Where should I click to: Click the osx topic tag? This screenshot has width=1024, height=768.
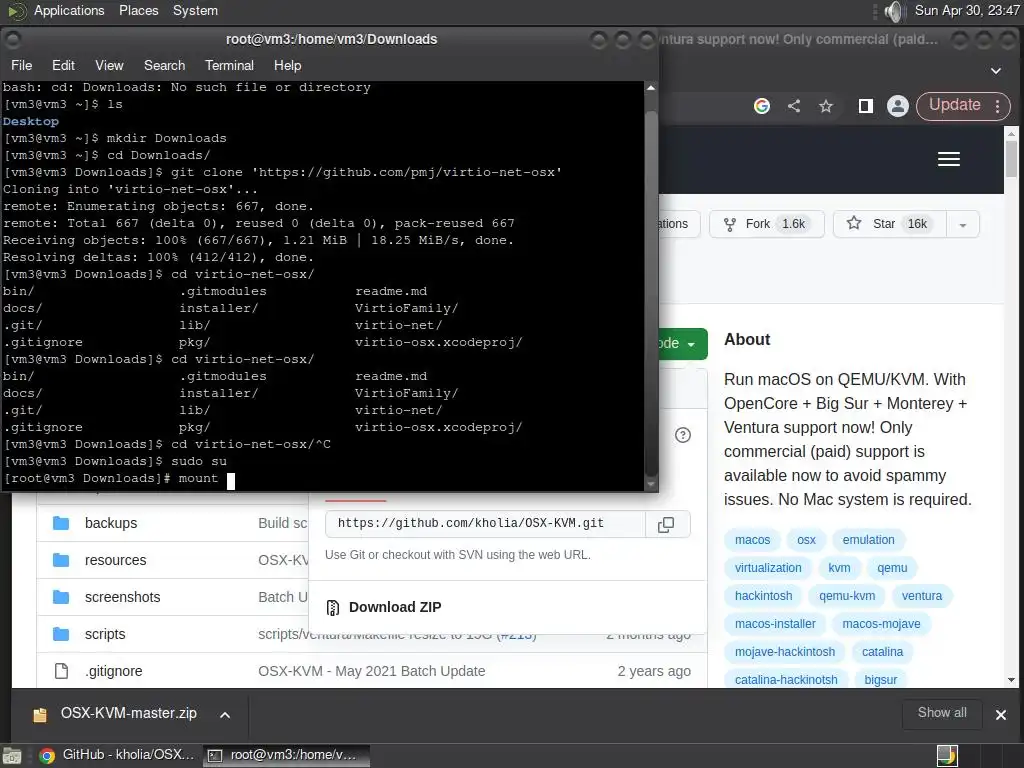point(806,540)
